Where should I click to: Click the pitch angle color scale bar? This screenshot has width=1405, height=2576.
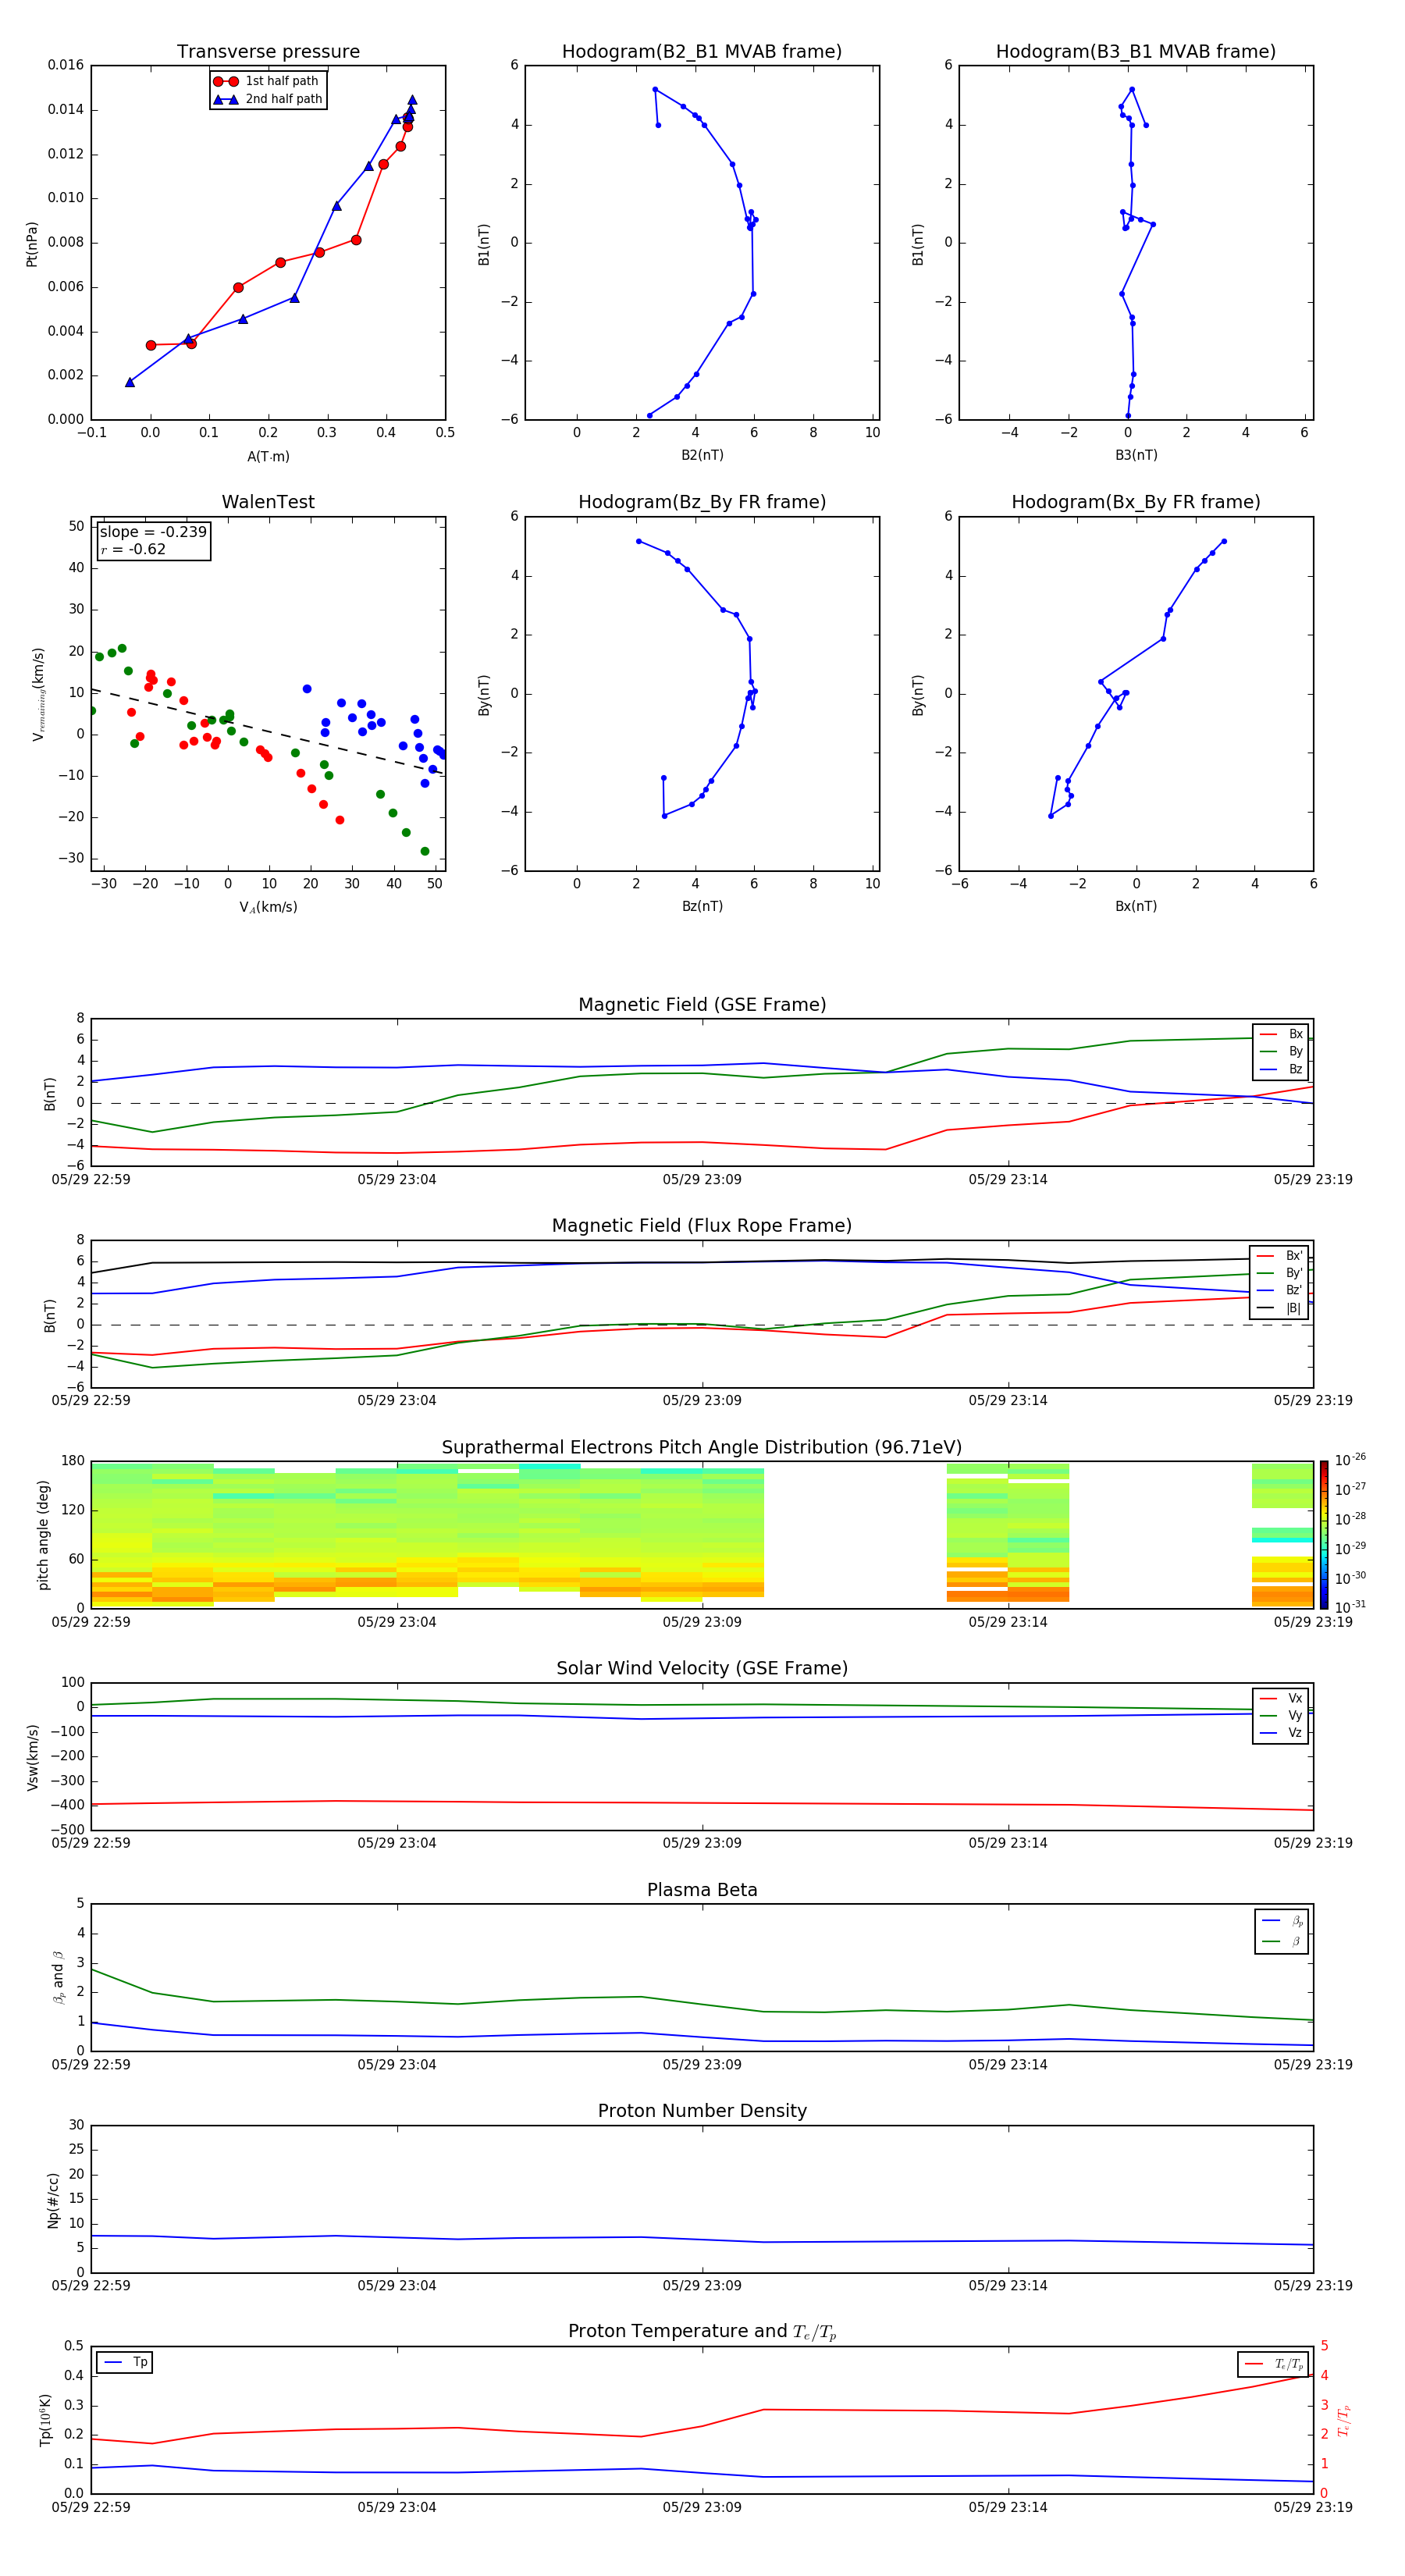click(x=1324, y=1535)
